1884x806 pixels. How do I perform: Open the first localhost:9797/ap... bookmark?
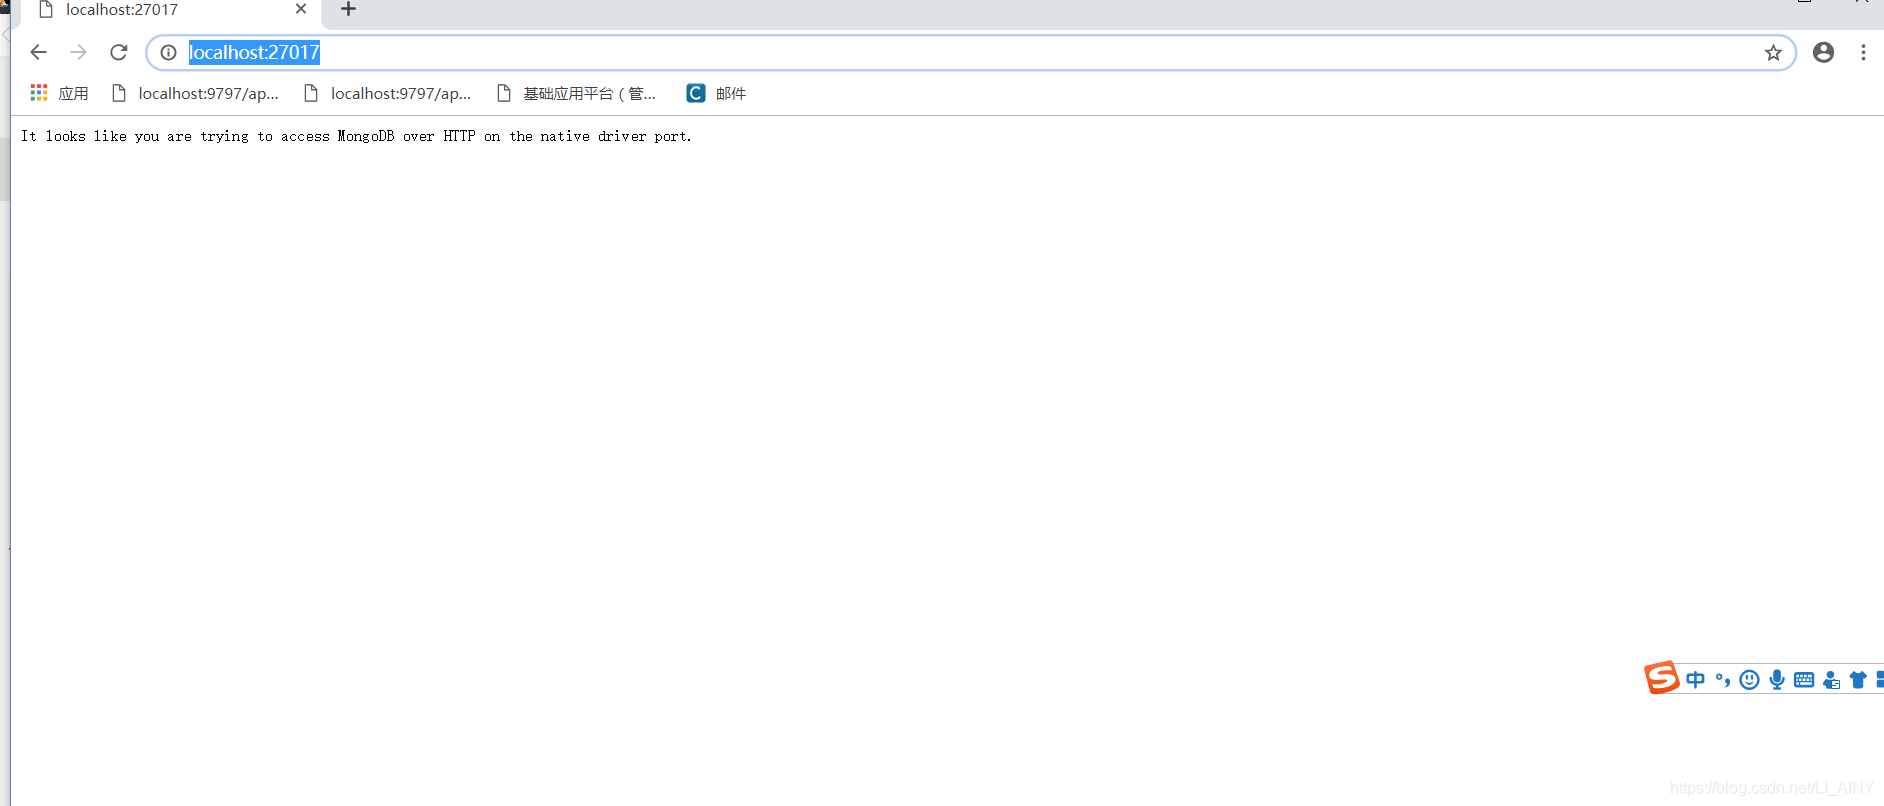(195, 93)
